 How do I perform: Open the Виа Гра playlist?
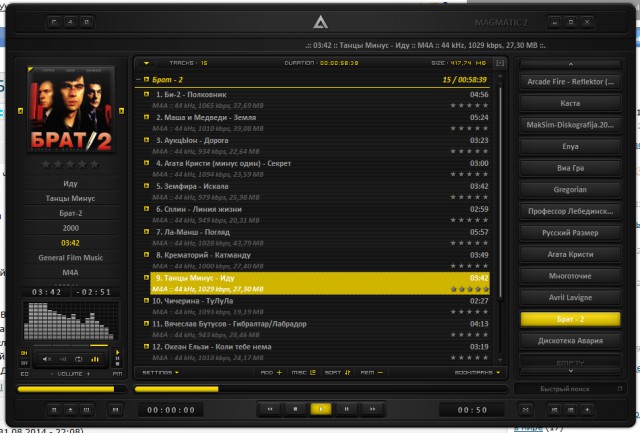tap(570, 168)
